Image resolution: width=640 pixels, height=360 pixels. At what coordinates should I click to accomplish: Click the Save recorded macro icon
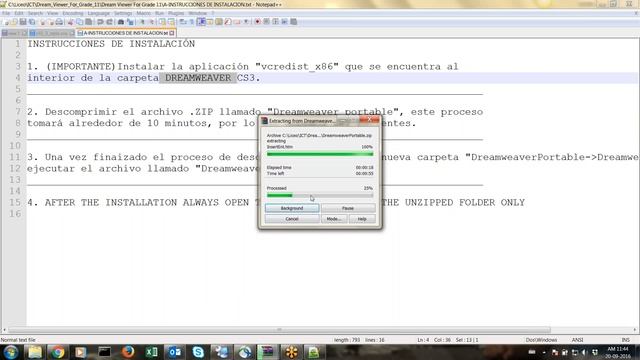click(293, 22)
